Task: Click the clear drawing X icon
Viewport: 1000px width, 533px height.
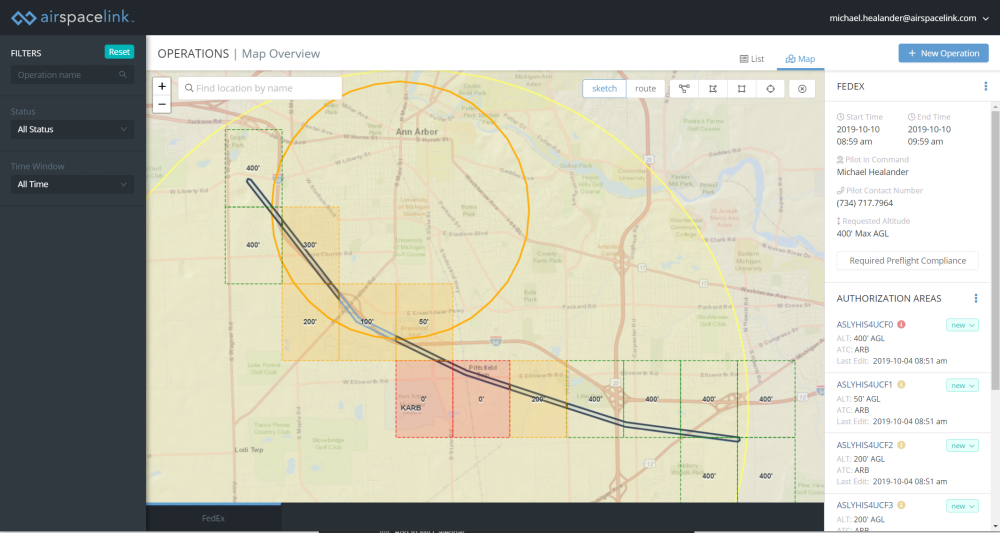Action: pos(801,89)
